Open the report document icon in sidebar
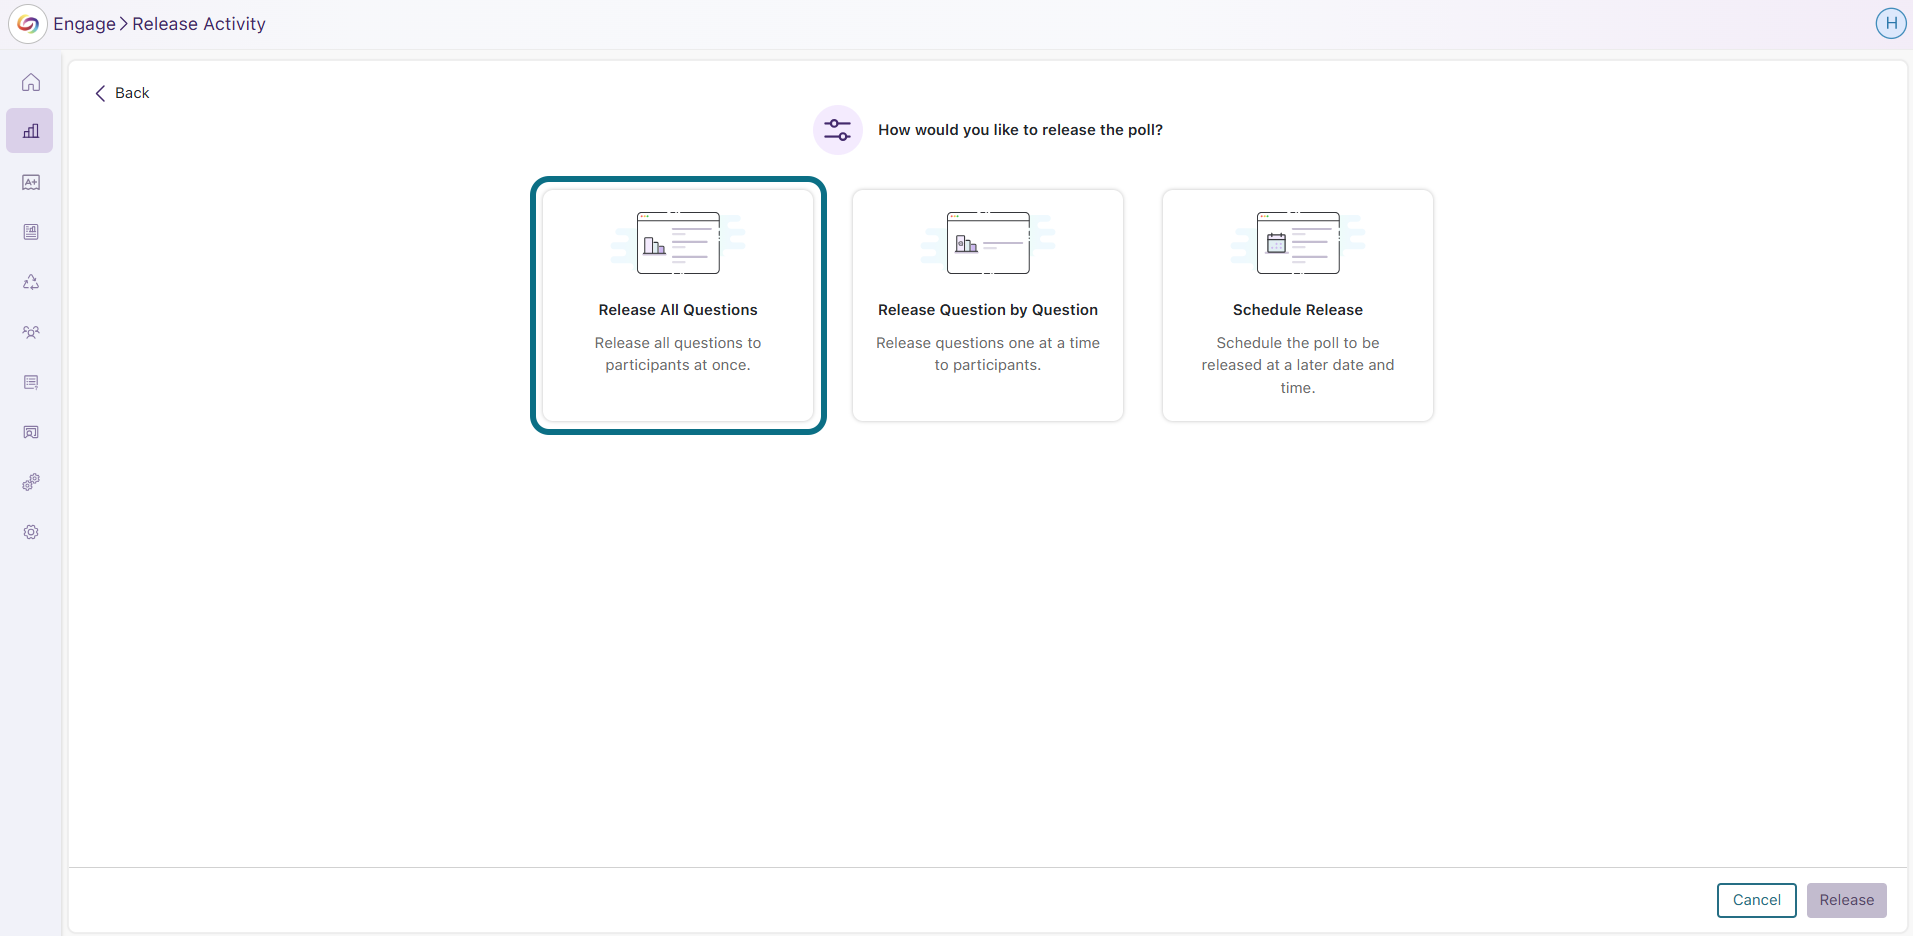 pos(31,232)
